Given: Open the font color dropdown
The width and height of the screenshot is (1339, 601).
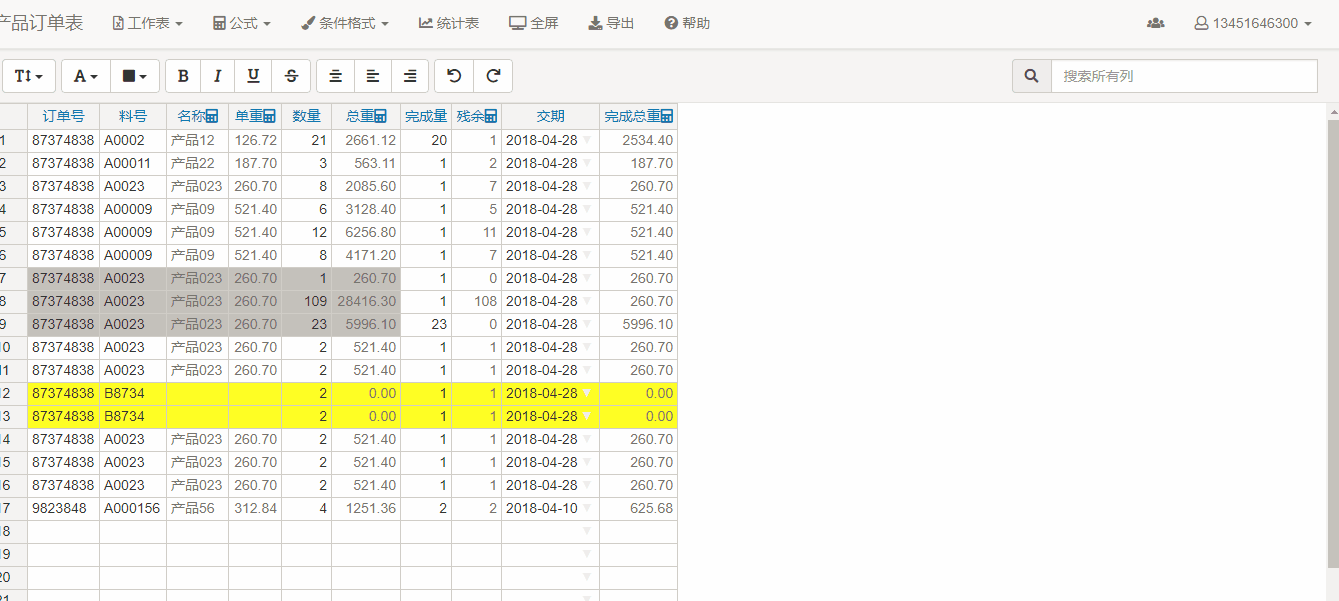Looking at the screenshot, I should tap(86, 76).
